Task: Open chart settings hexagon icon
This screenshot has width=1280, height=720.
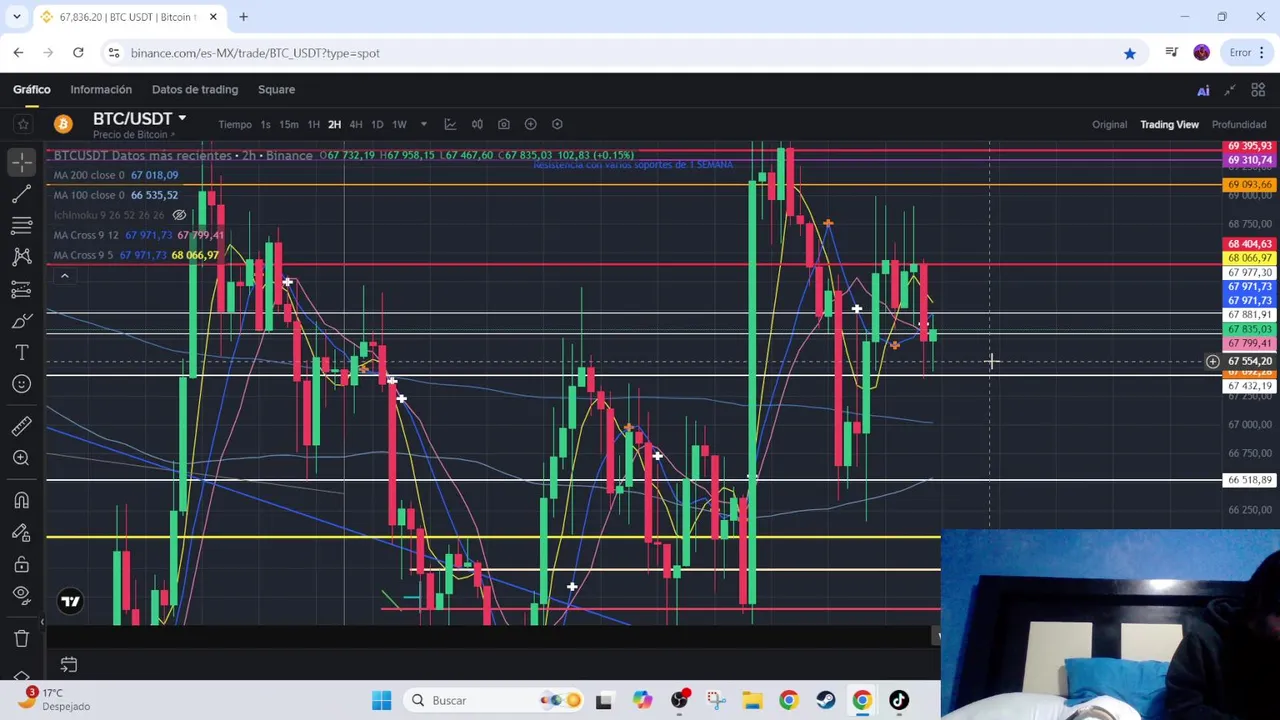Action: [x=558, y=124]
